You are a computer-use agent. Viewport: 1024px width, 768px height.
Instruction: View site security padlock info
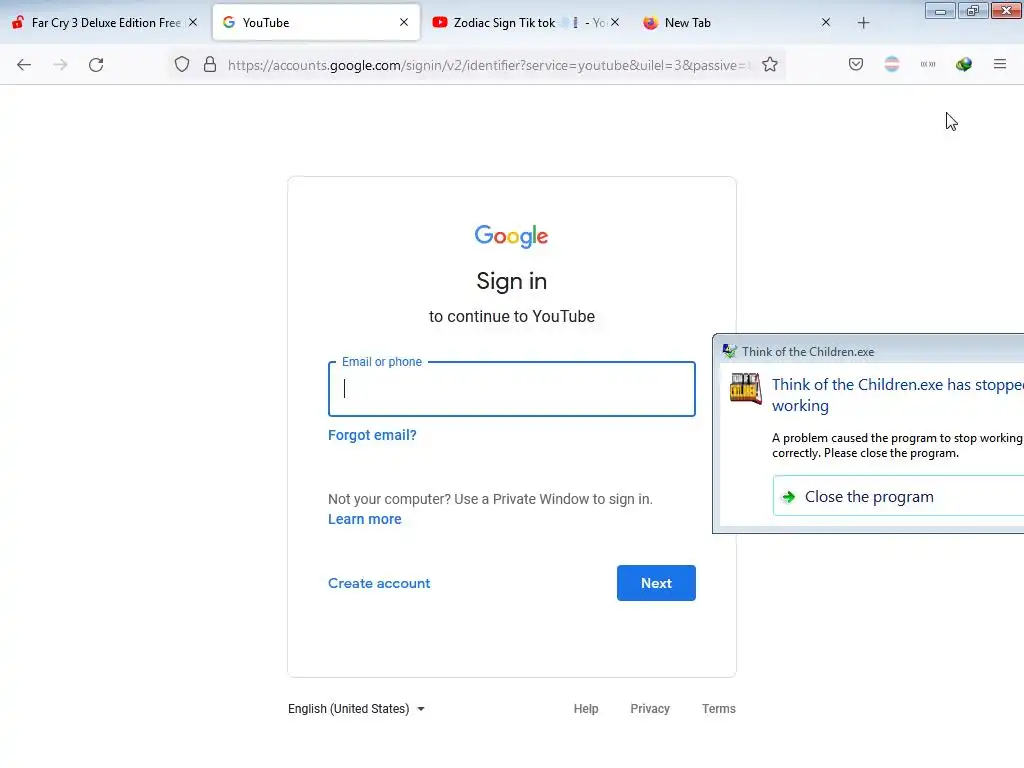pyautogui.click(x=210, y=64)
